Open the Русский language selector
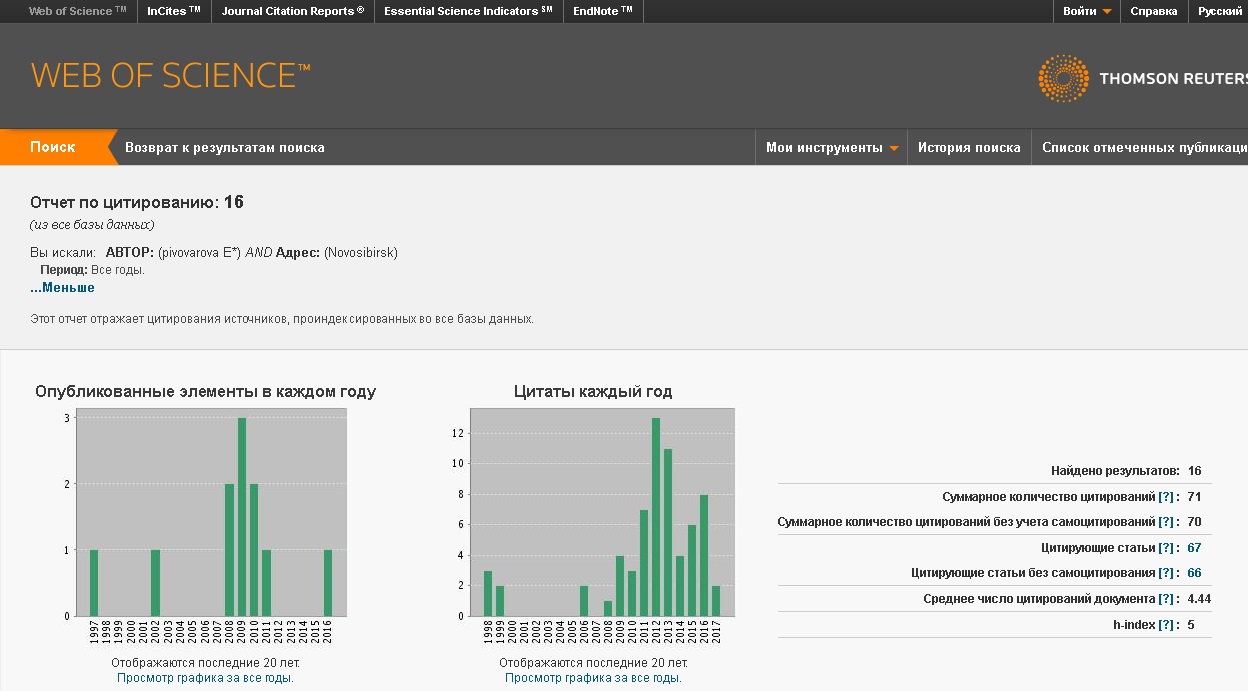 point(1220,11)
